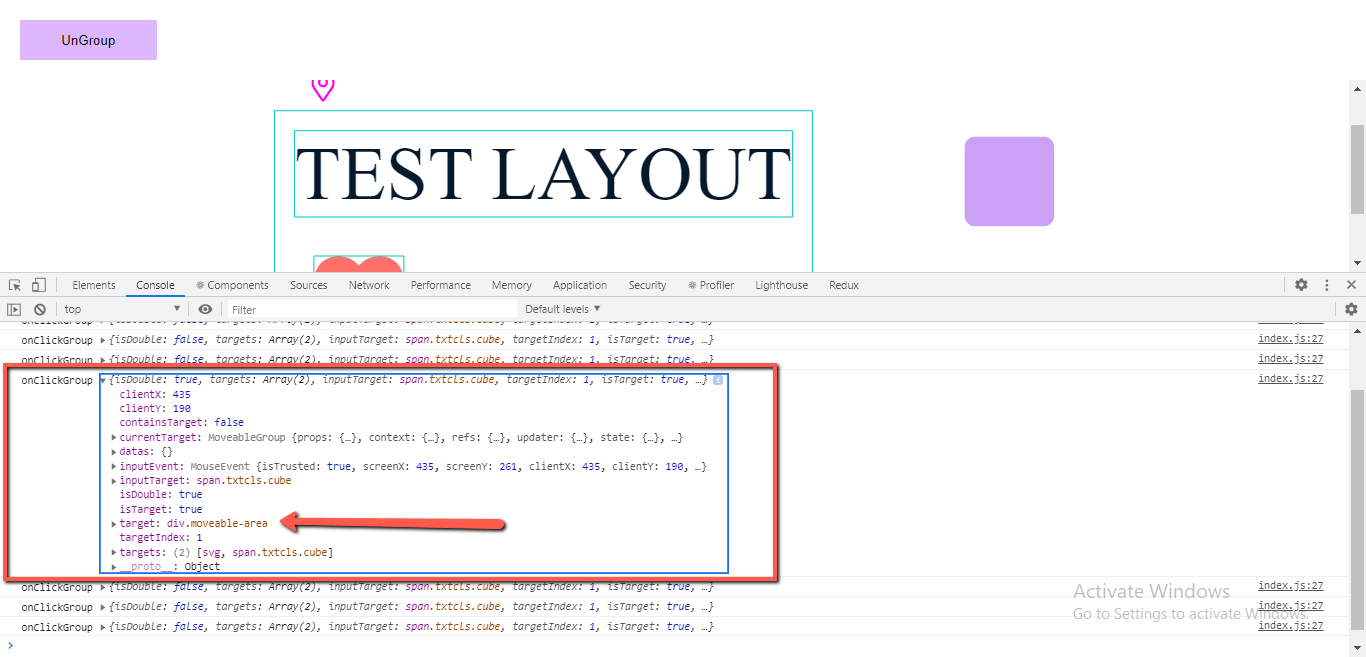Open the Redux tab

click(844, 285)
